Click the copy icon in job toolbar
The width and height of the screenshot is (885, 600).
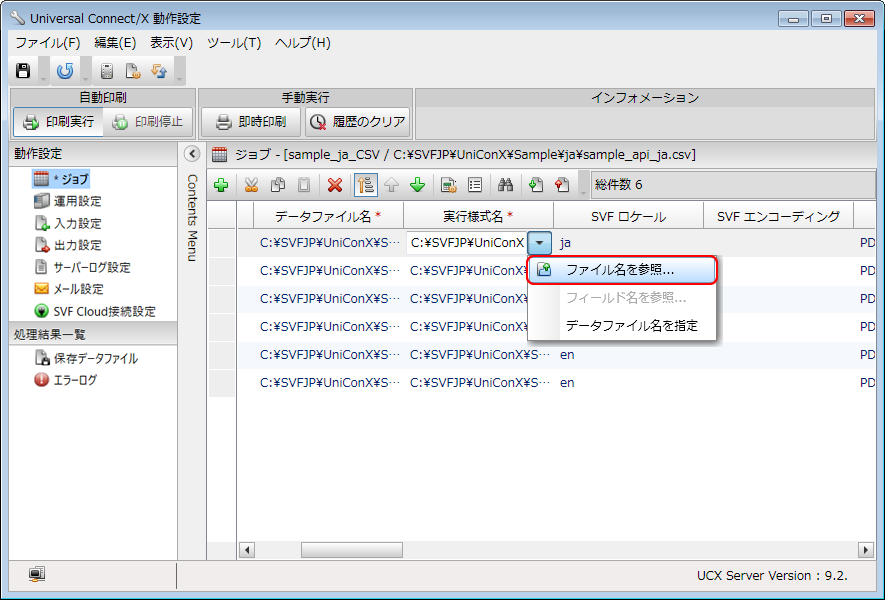coord(278,185)
